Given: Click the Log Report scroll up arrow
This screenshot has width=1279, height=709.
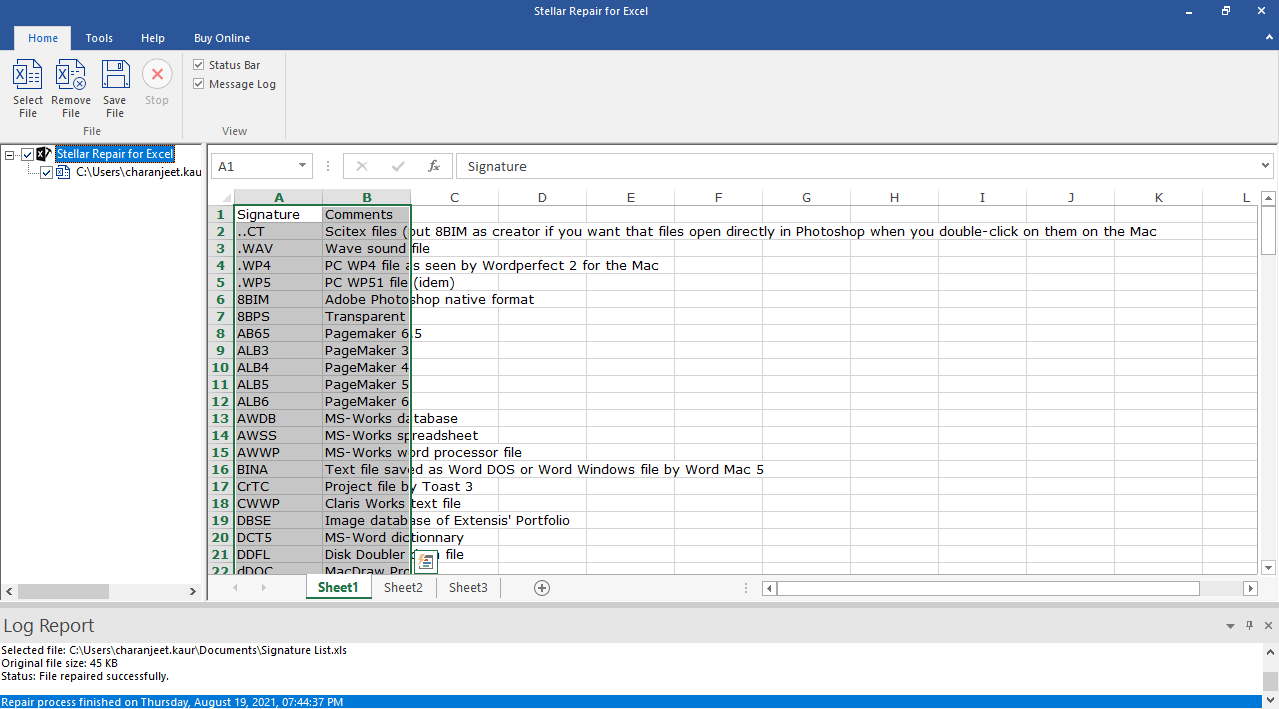Looking at the screenshot, I should (1268, 650).
